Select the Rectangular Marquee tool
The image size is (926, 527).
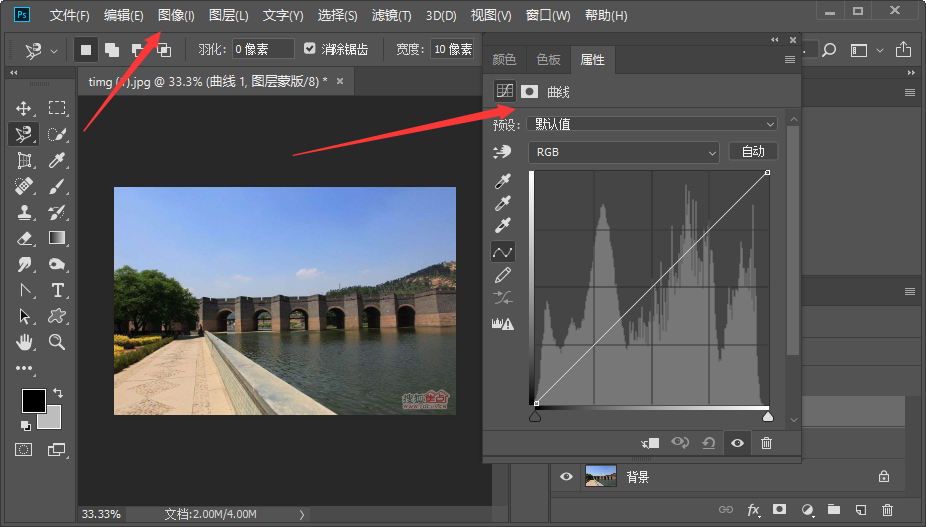pos(57,108)
